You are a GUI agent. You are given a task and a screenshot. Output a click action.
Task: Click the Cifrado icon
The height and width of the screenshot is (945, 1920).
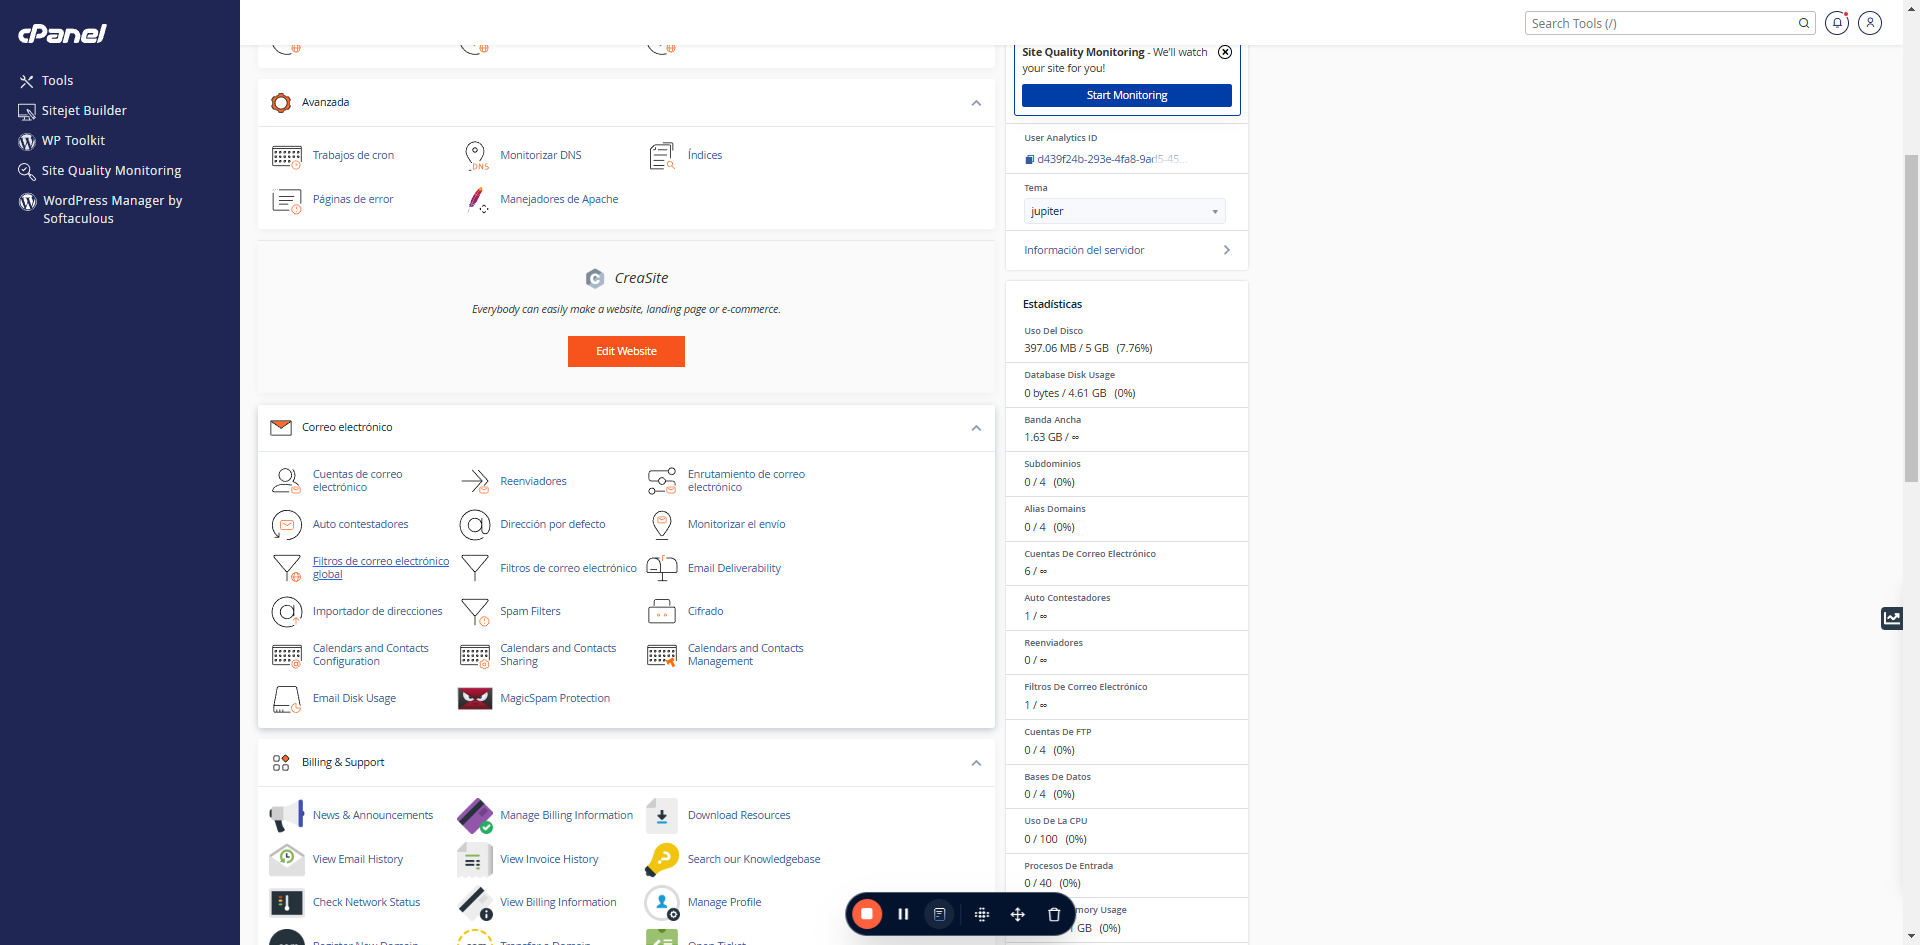(662, 611)
